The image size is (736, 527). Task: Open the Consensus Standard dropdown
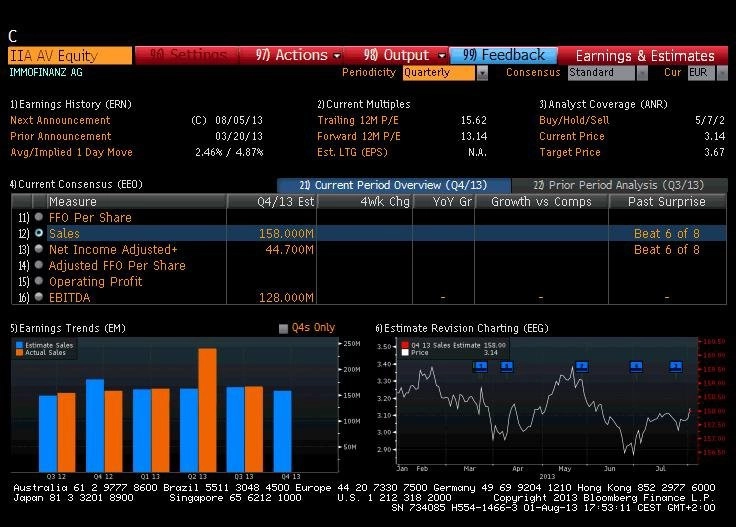click(x=642, y=73)
